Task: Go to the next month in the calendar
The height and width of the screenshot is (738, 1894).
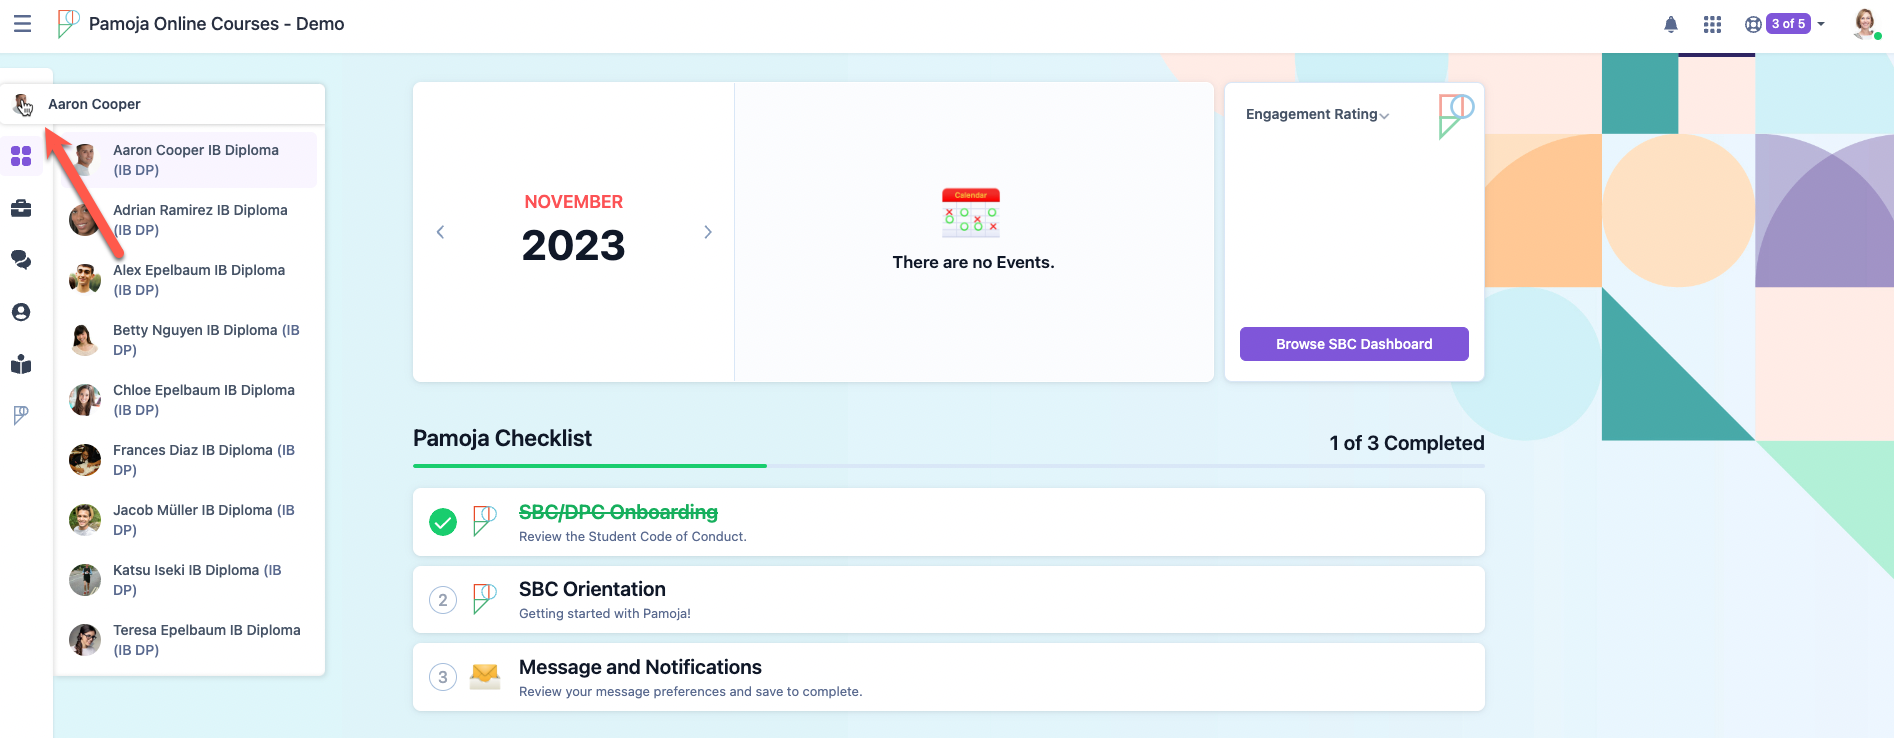Action: click(x=708, y=232)
